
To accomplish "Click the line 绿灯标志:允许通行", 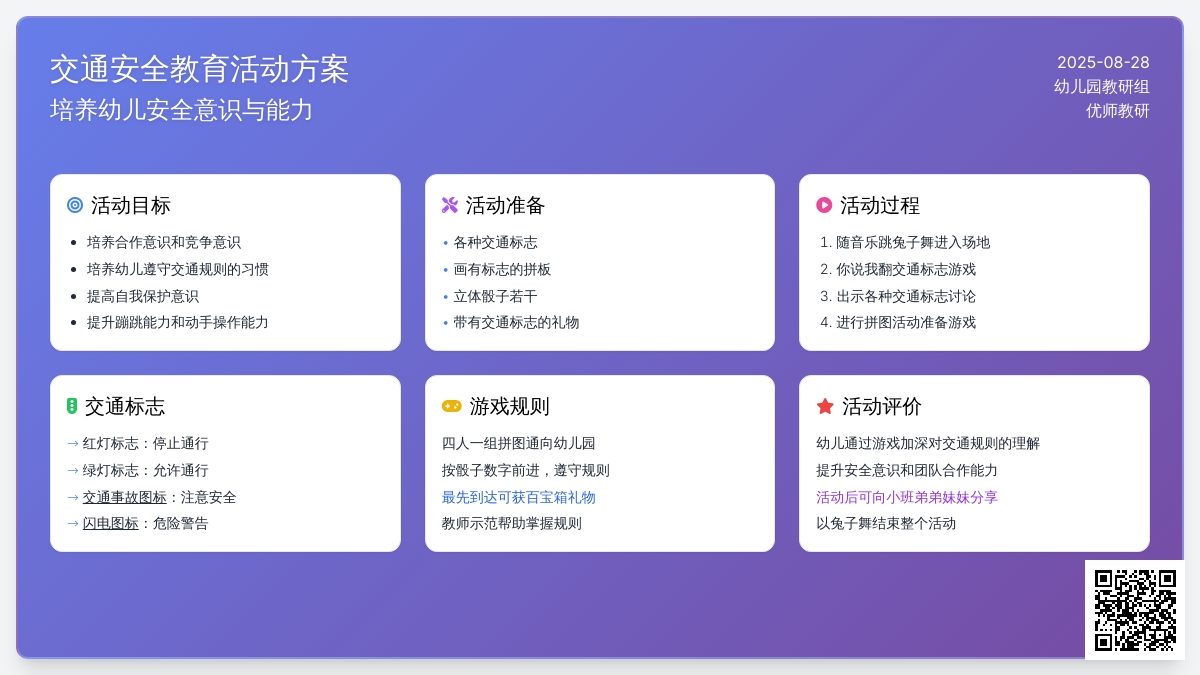I will click(x=146, y=470).
